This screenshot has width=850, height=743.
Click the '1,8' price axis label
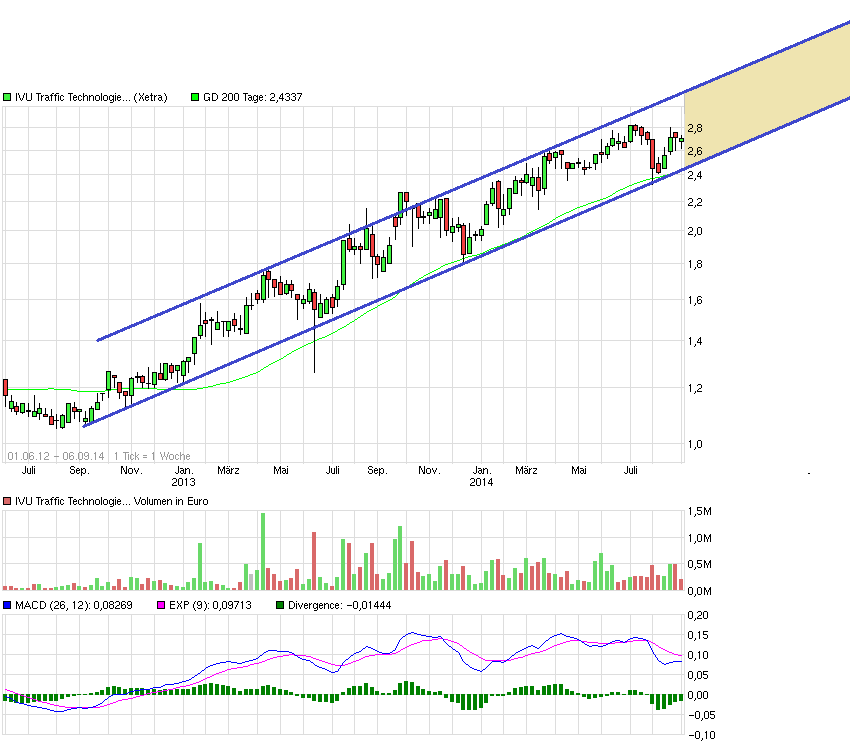(695, 264)
